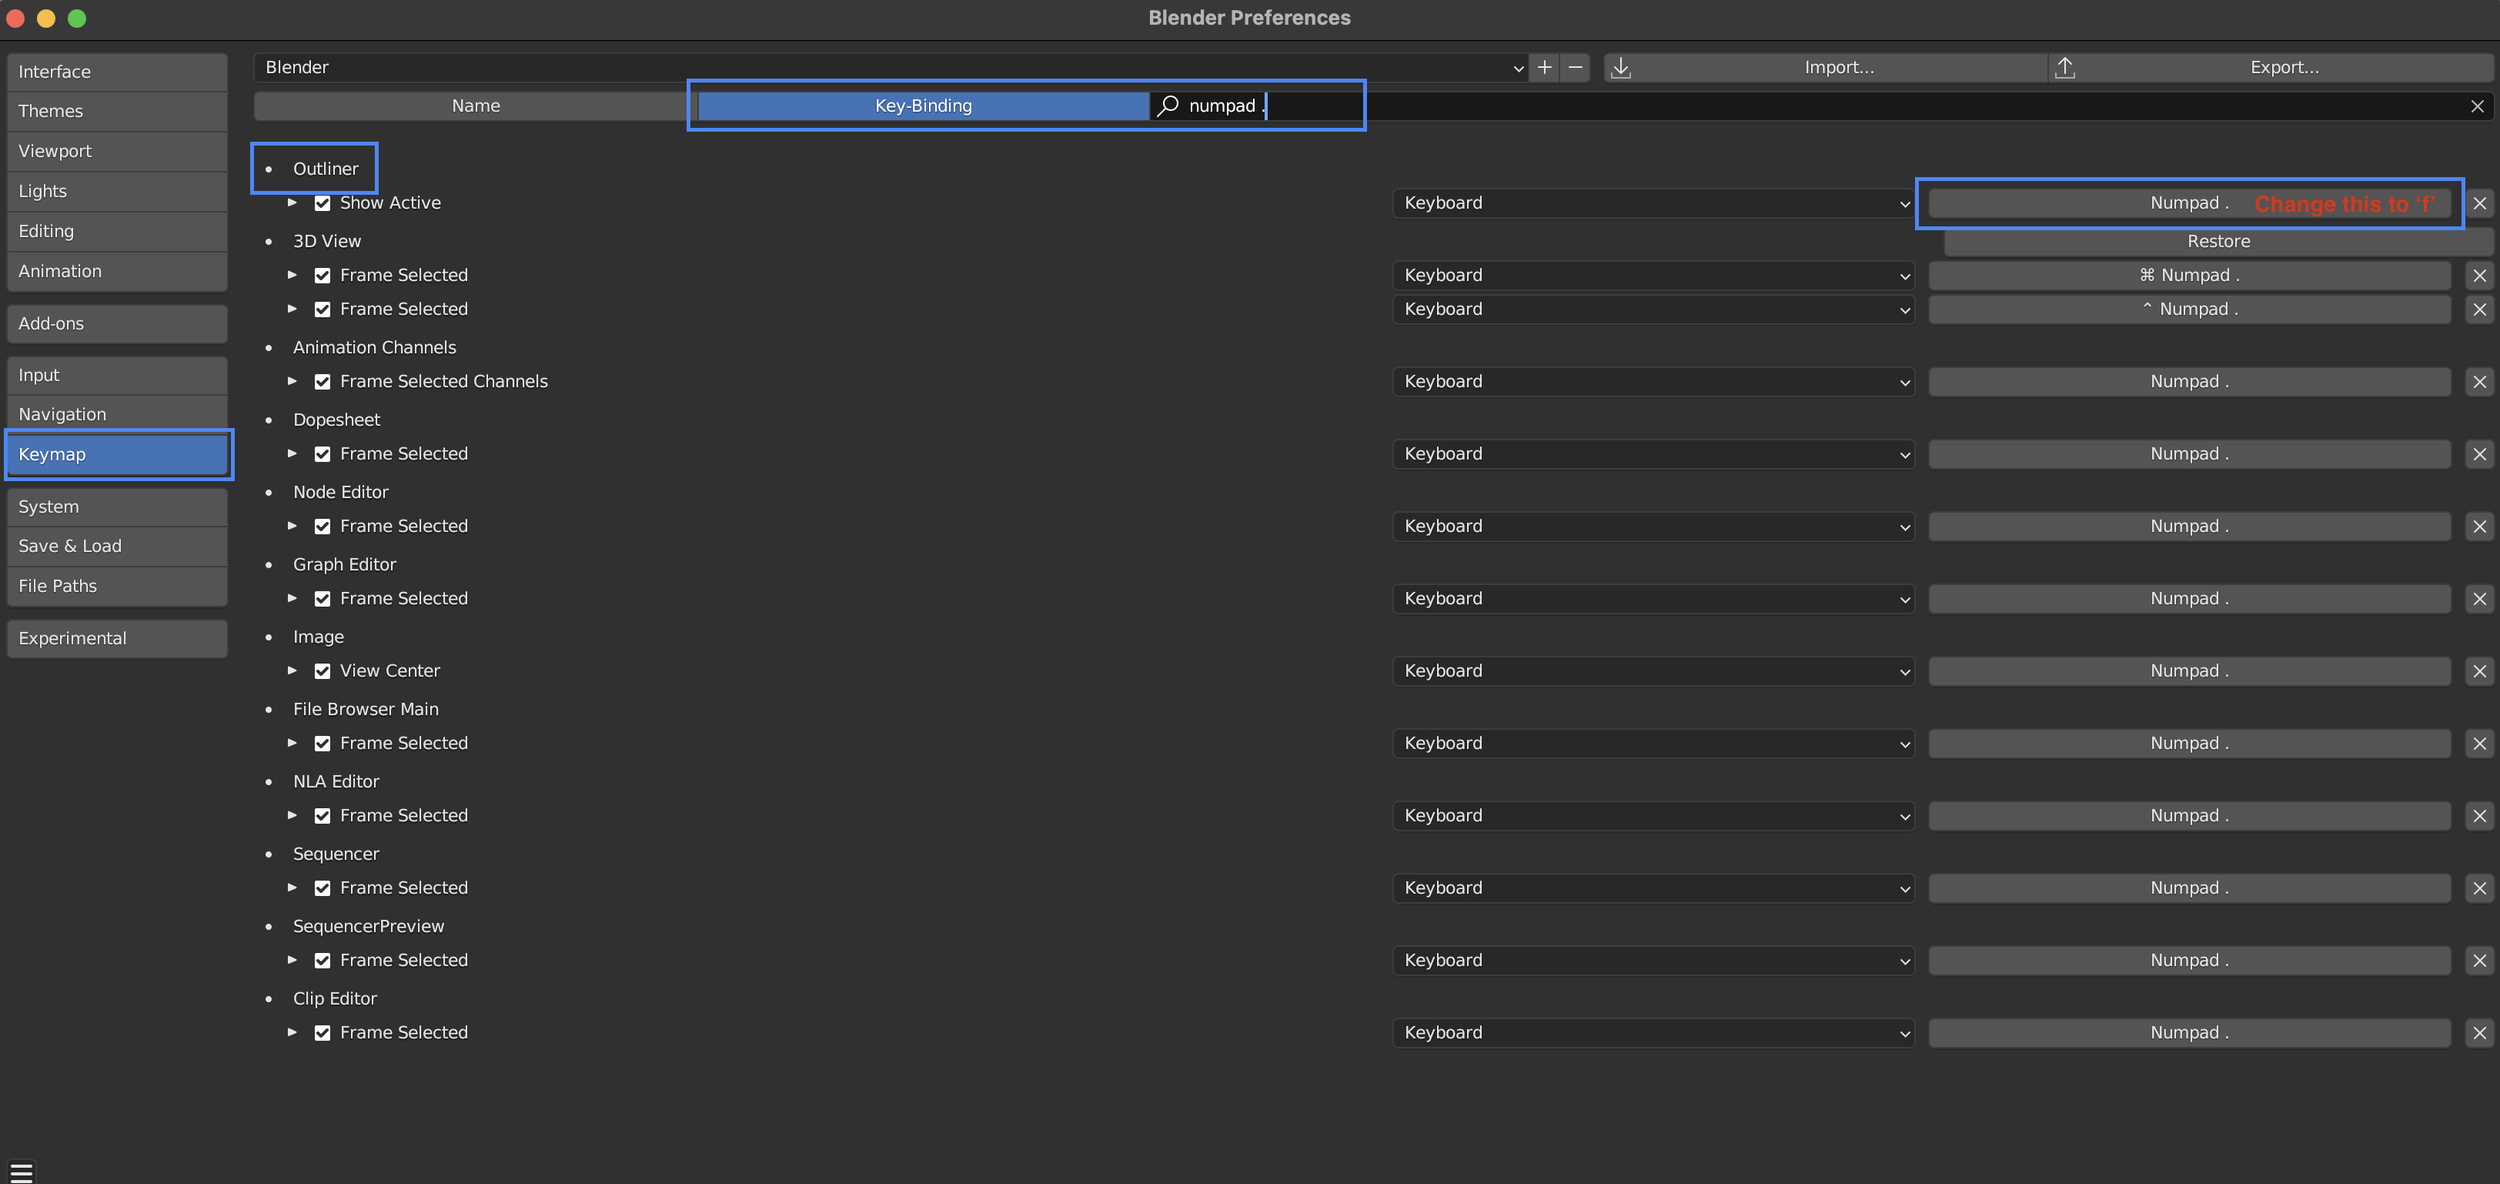Remove the Image View Center keymap item
Screen dimensions: 2500x1184
coord(2479,671)
